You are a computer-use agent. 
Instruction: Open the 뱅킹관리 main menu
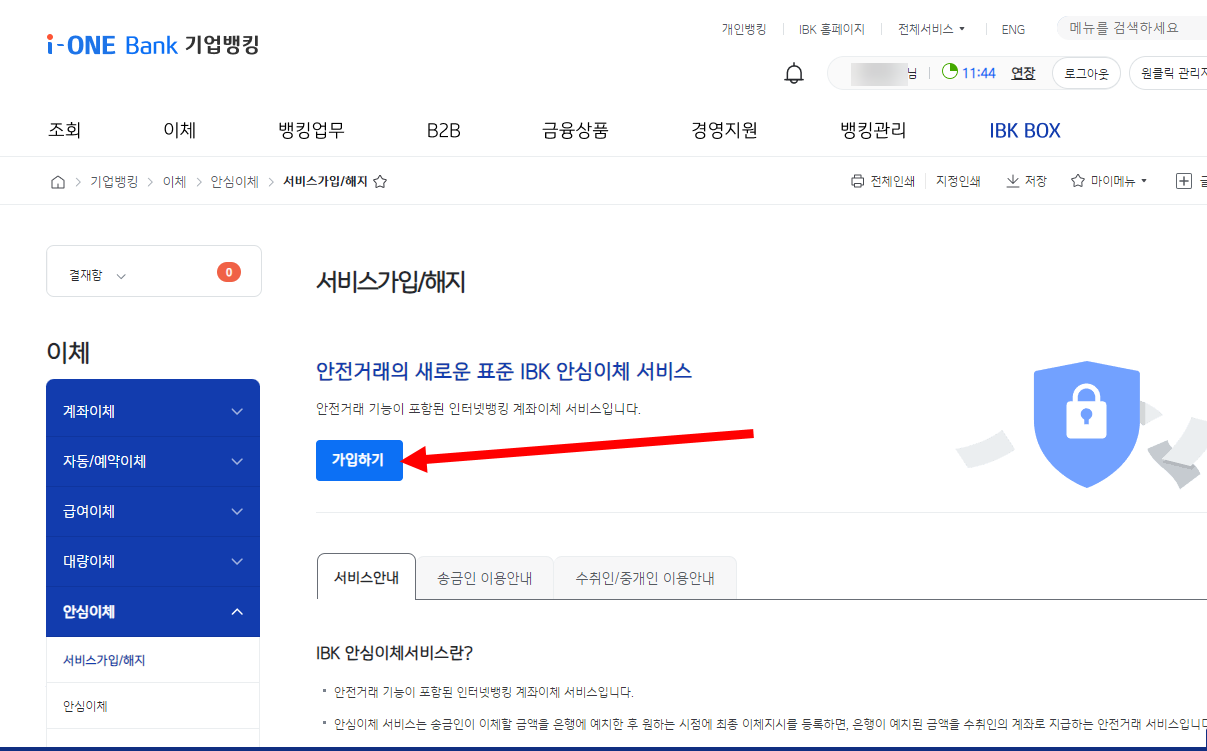(873, 130)
